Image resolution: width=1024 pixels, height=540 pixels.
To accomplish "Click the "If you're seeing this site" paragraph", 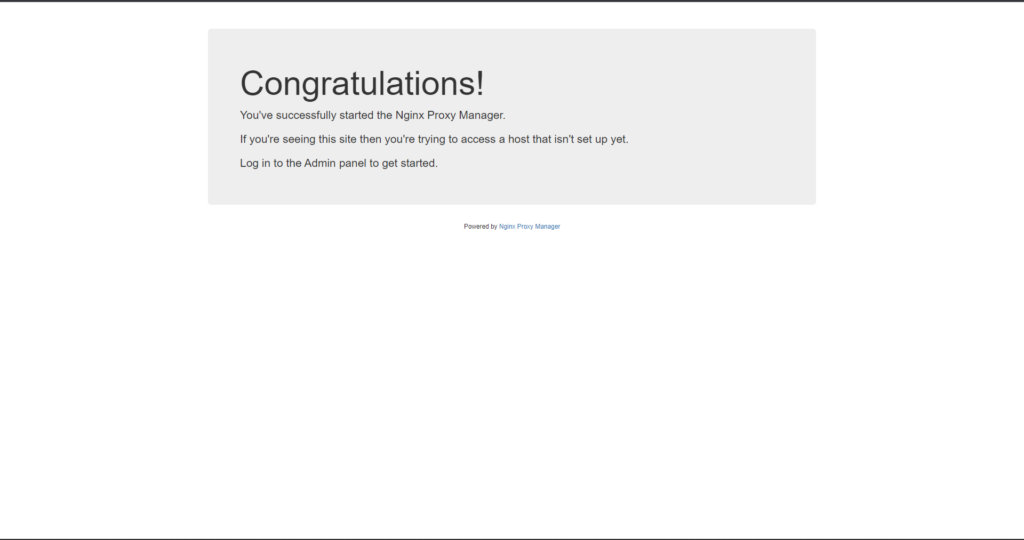I will point(434,139).
